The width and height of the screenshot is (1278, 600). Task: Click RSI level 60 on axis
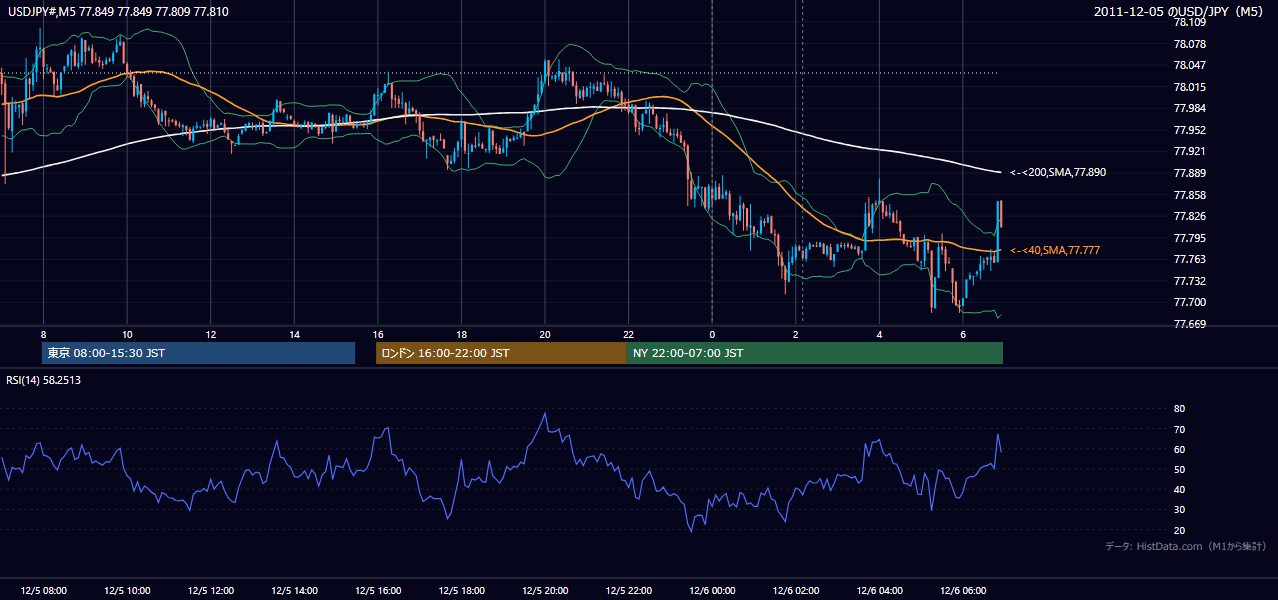click(x=1180, y=449)
